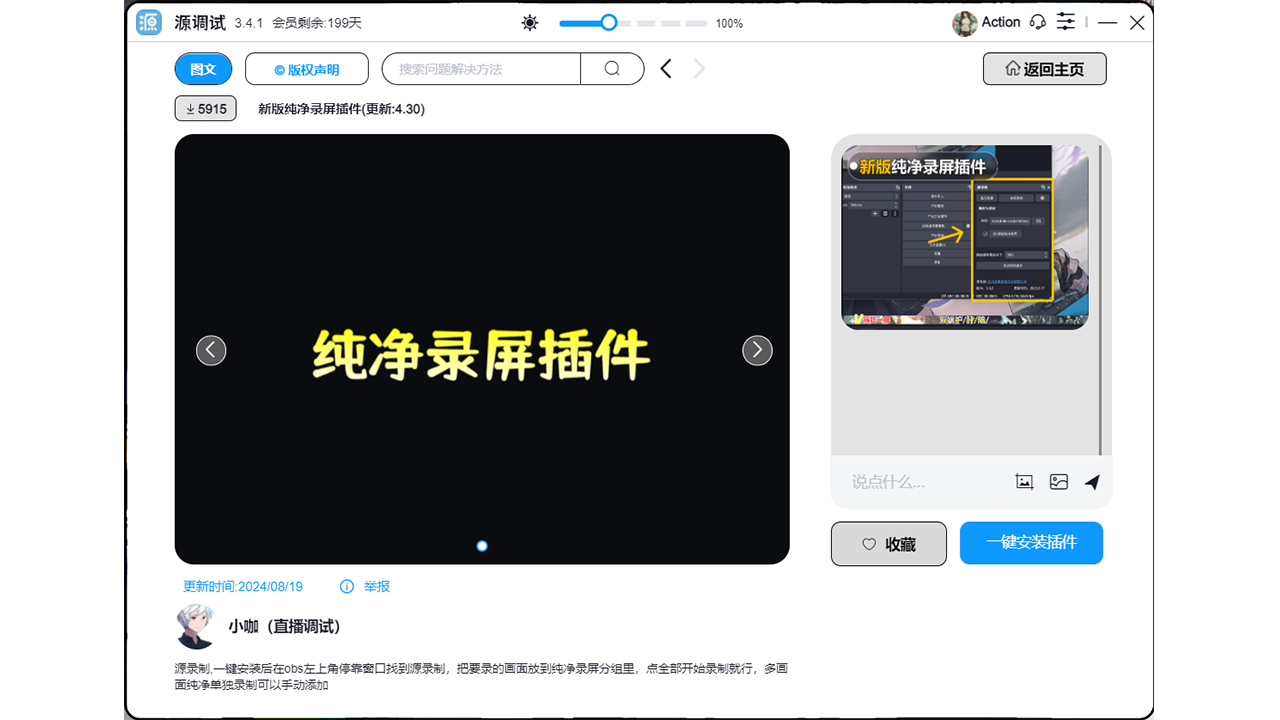Click the brightness sun icon
1280x720 pixels.
[x=529, y=22]
